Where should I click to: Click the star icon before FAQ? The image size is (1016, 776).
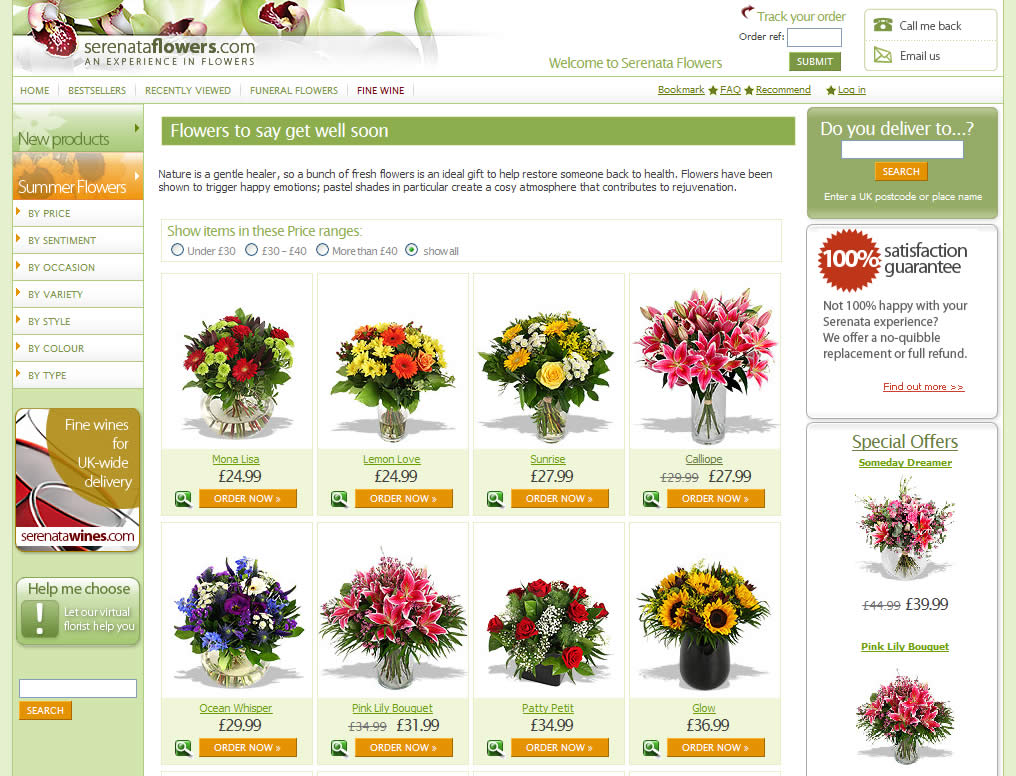click(x=713, y=90)
